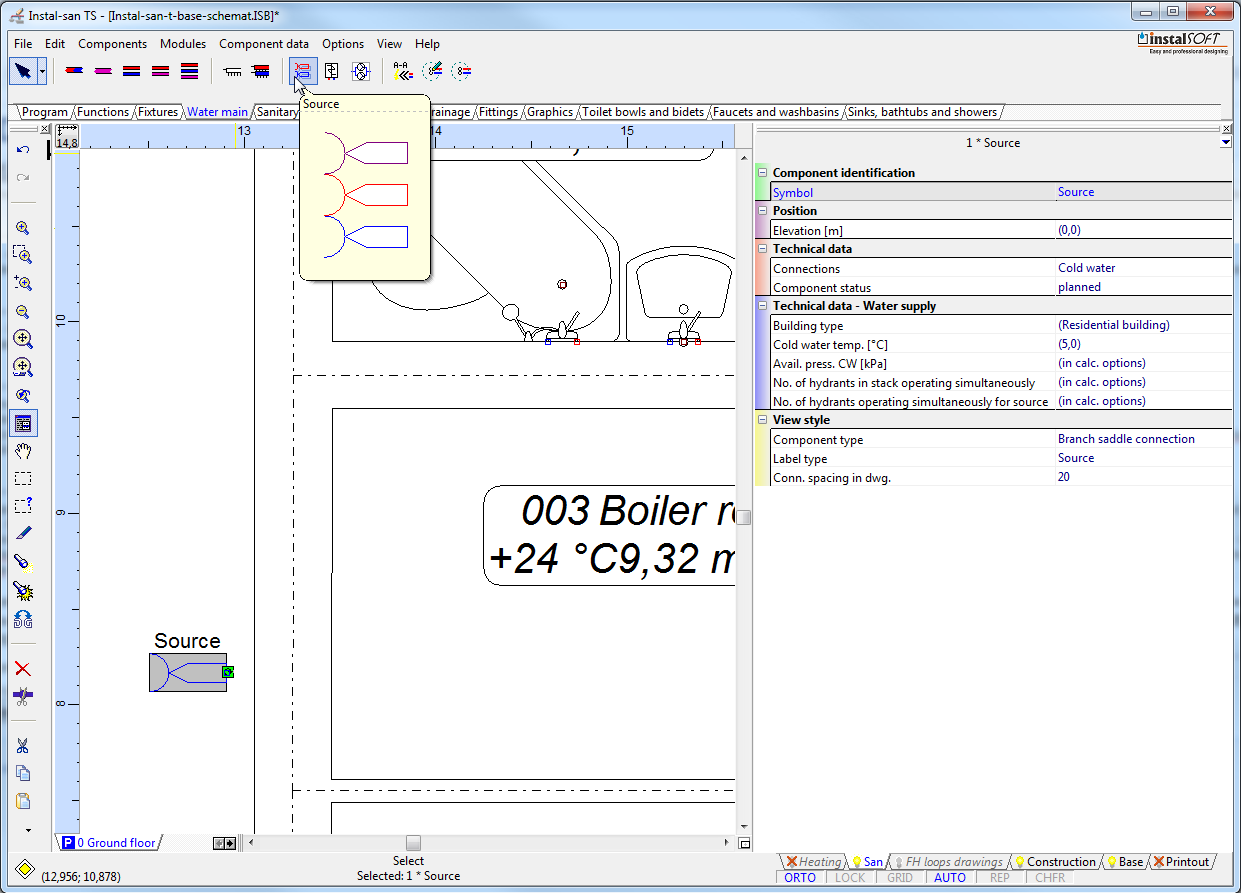The width and height of the screenshot is (1241, 893).
Task: Pick the red-blue single pipe tool
Action: click(73, 71)
